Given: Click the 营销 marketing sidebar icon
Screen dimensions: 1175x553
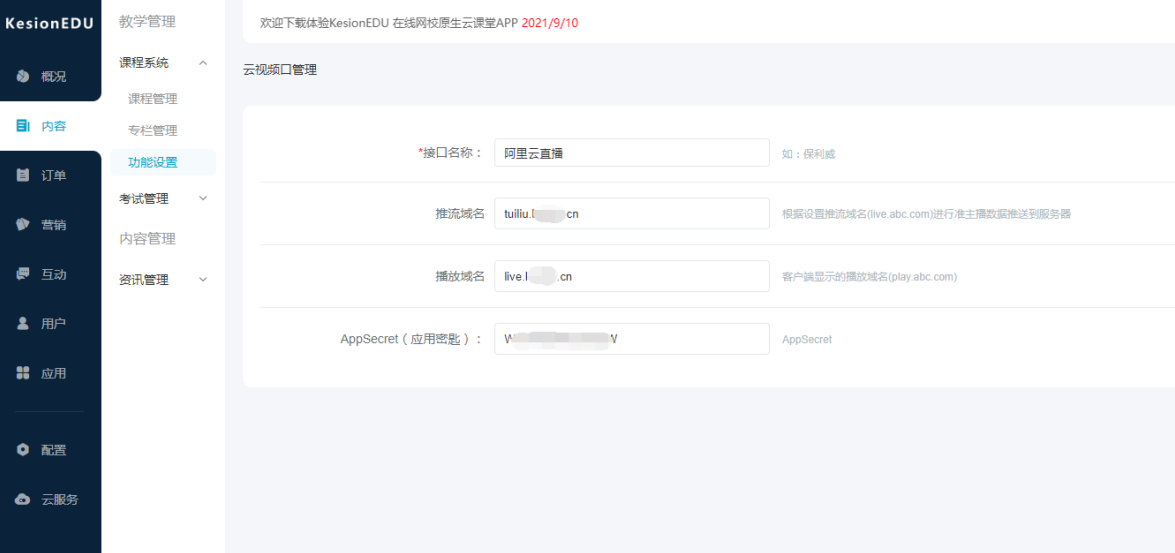Looking at the screenshot, I should coord(23,225).
